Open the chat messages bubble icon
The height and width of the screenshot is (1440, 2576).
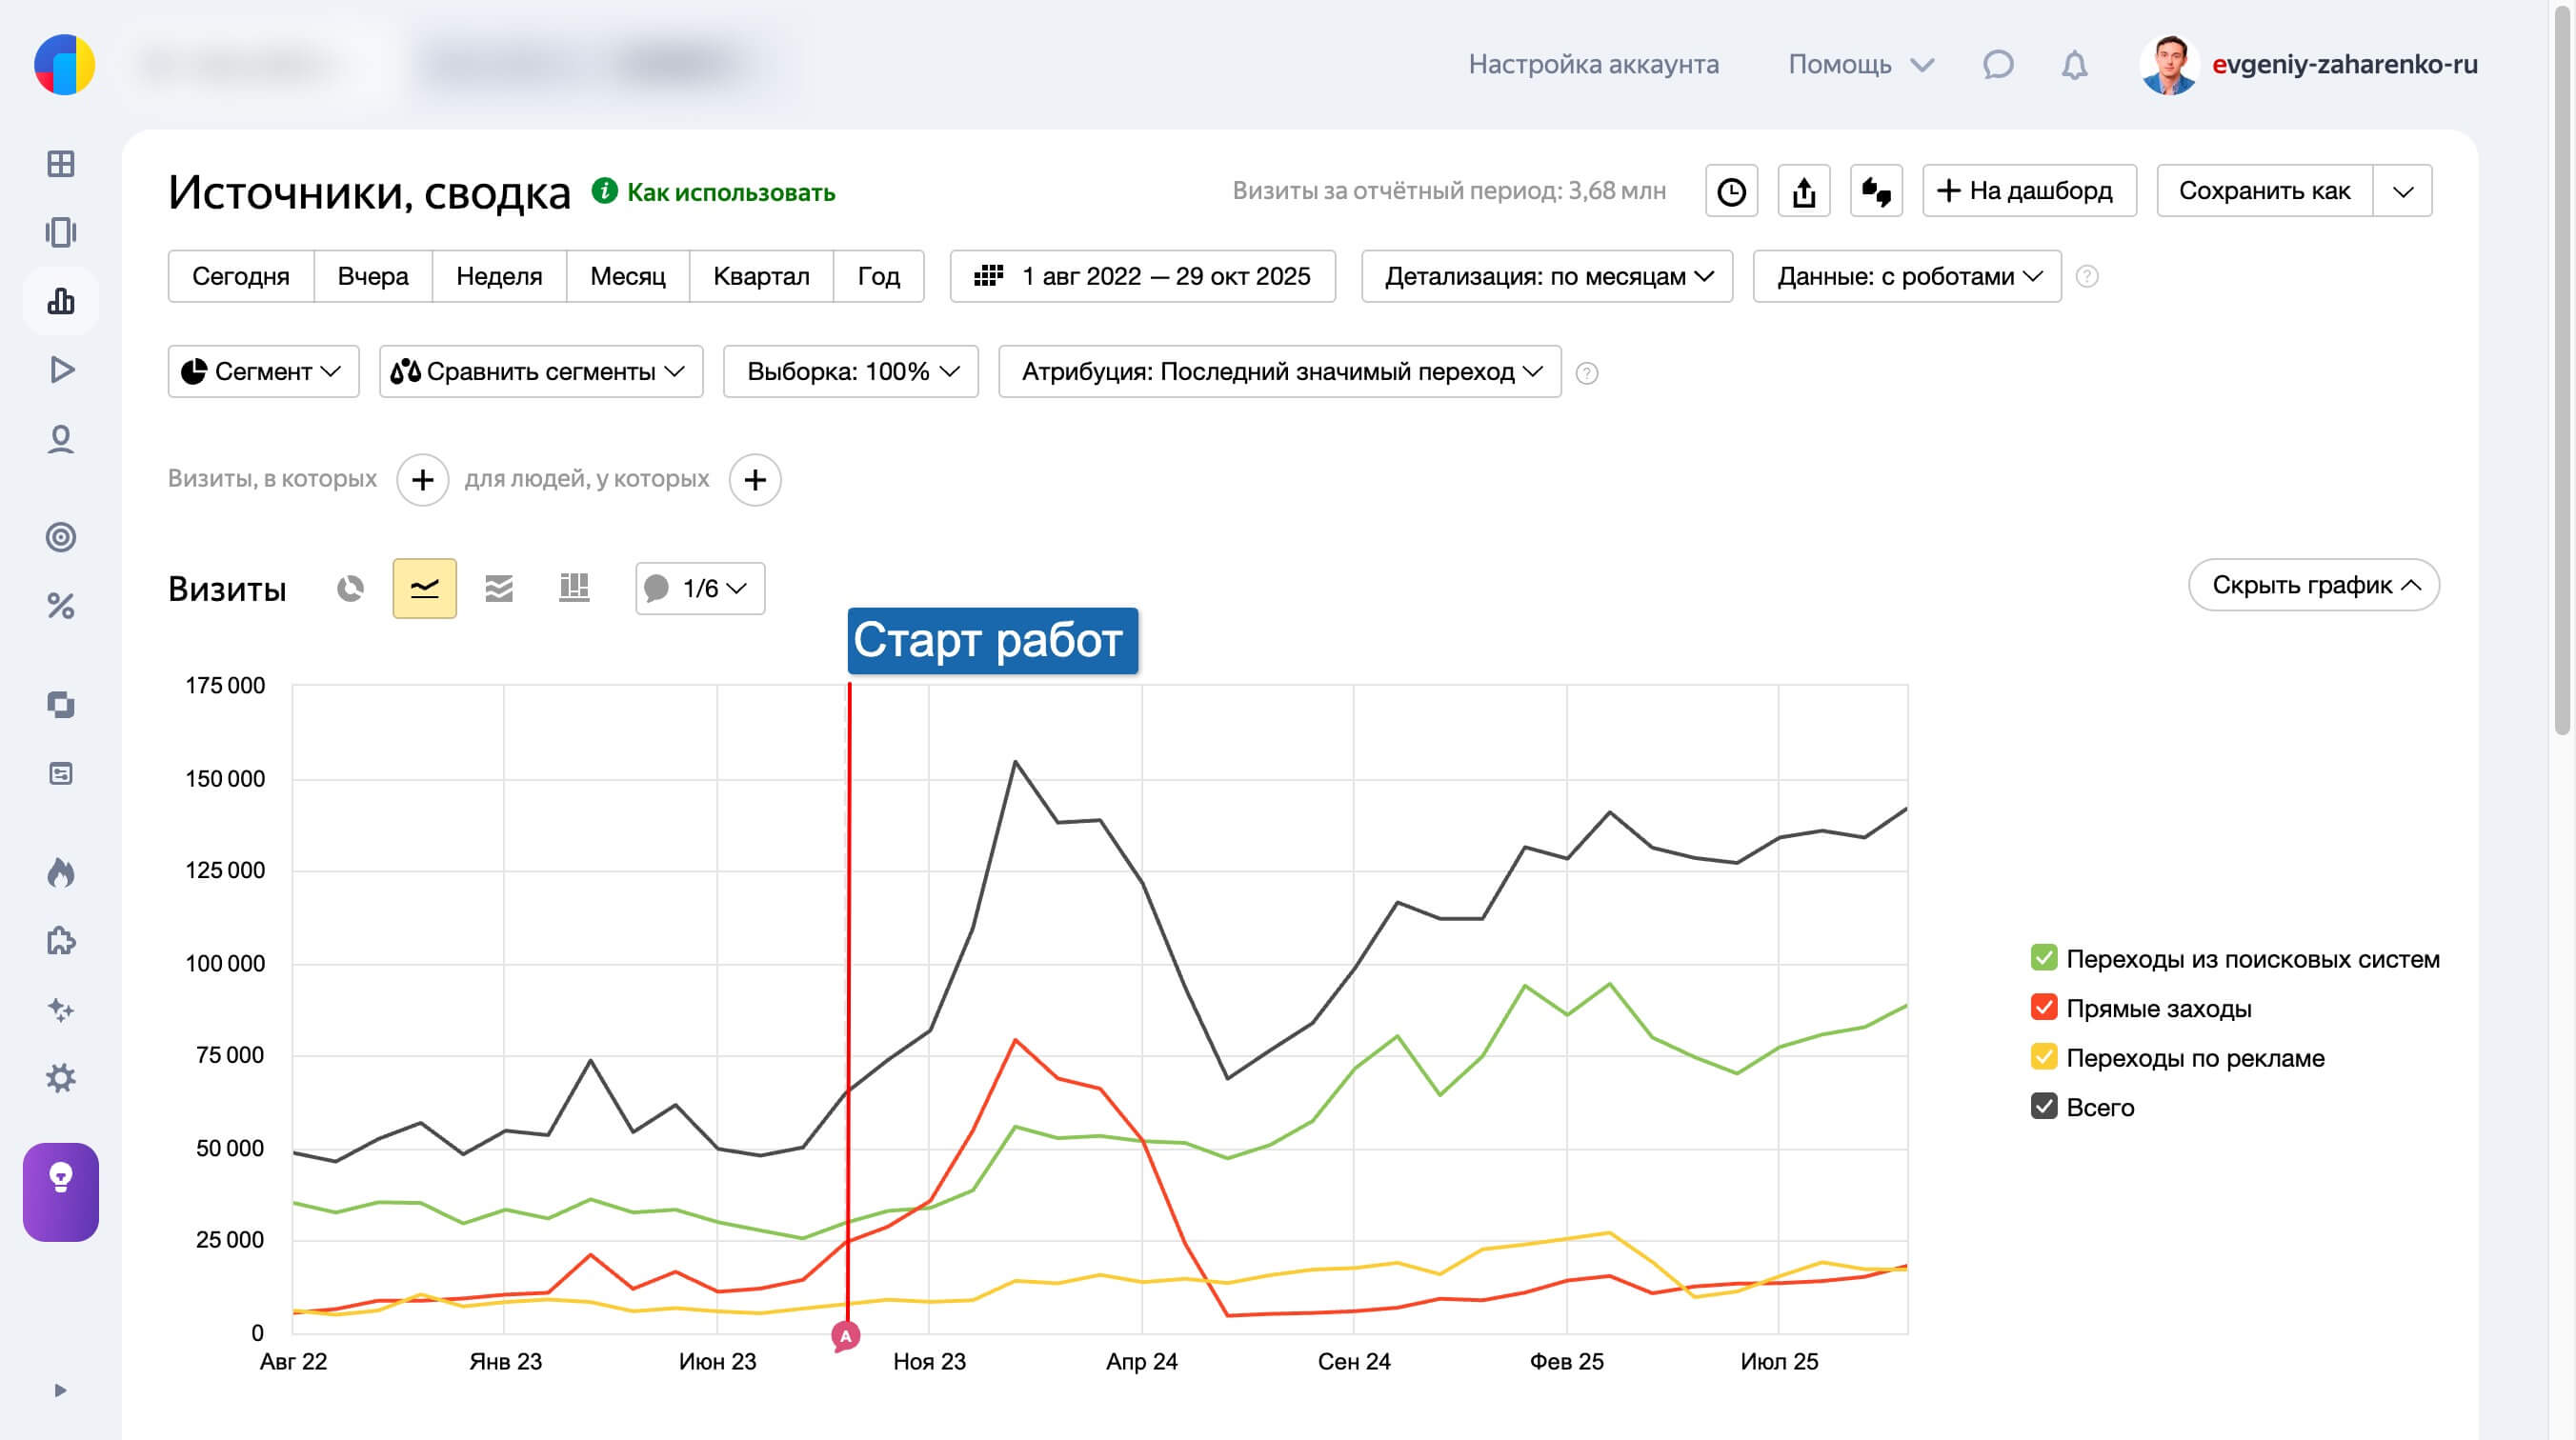[1997, 65]
